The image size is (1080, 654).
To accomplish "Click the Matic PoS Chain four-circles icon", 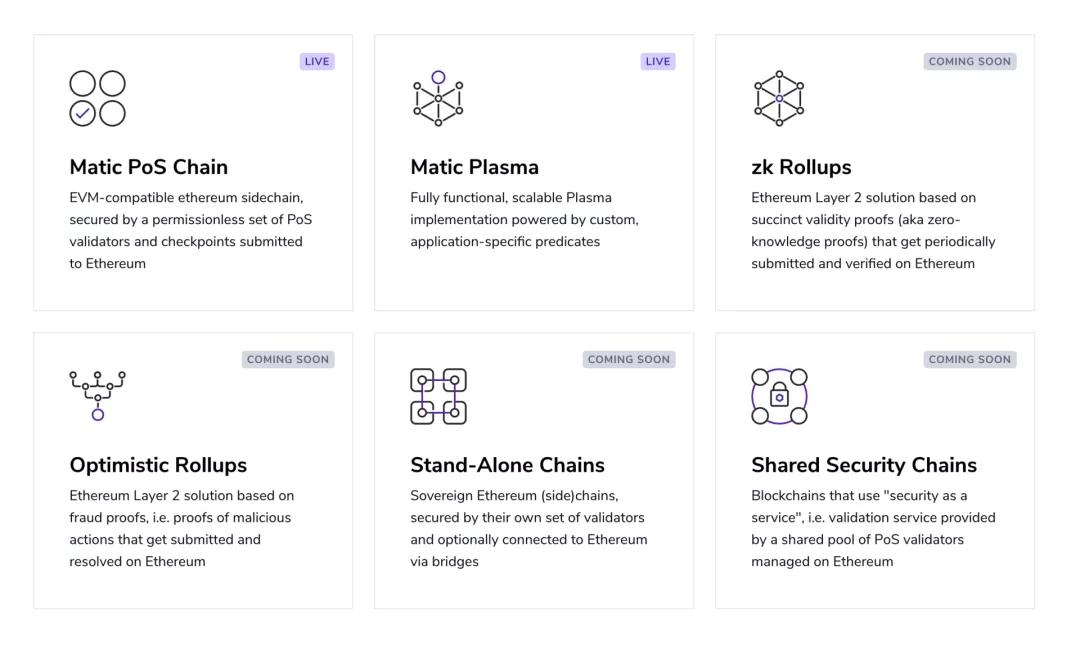I will pos(97,98).
